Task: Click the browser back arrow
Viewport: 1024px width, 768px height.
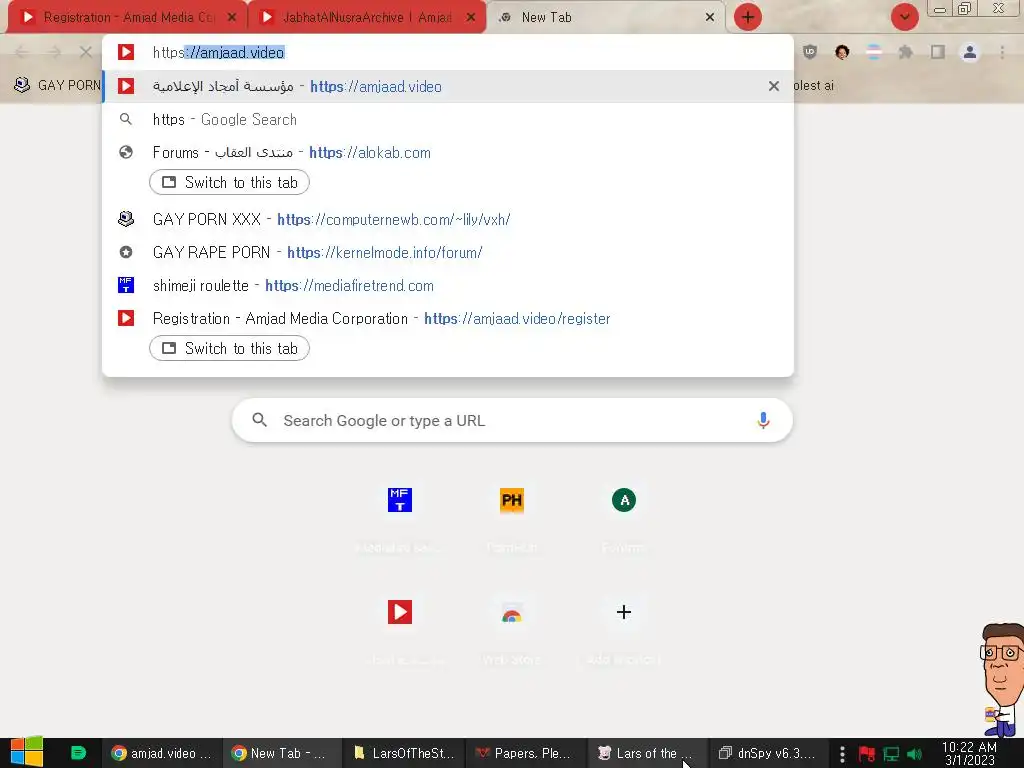Action: coord(22,52)
